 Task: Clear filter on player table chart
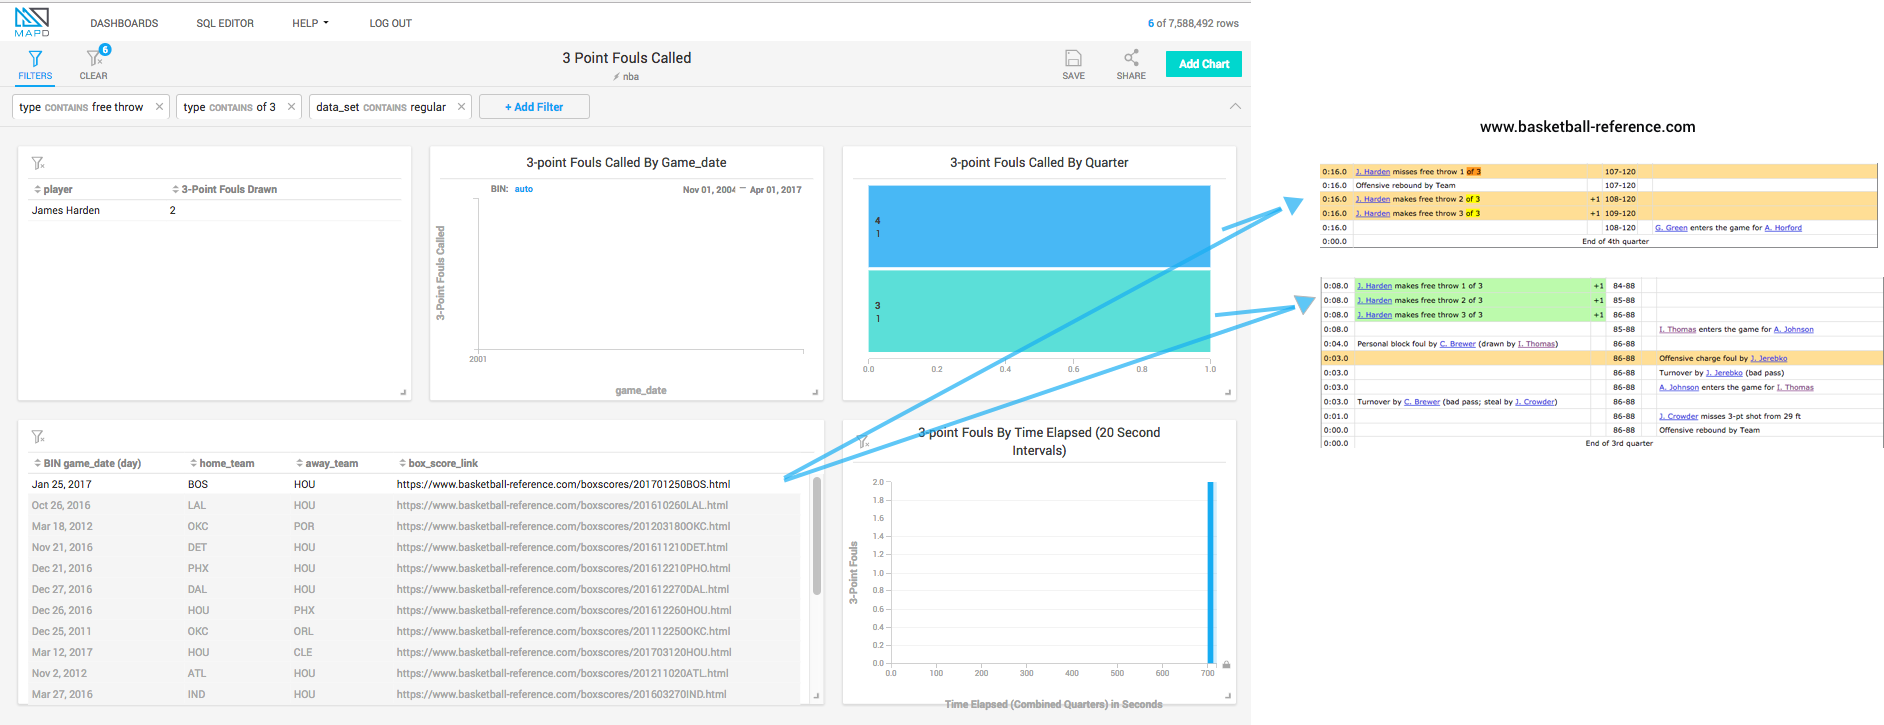pyautogui.click(x=38, y=163)
